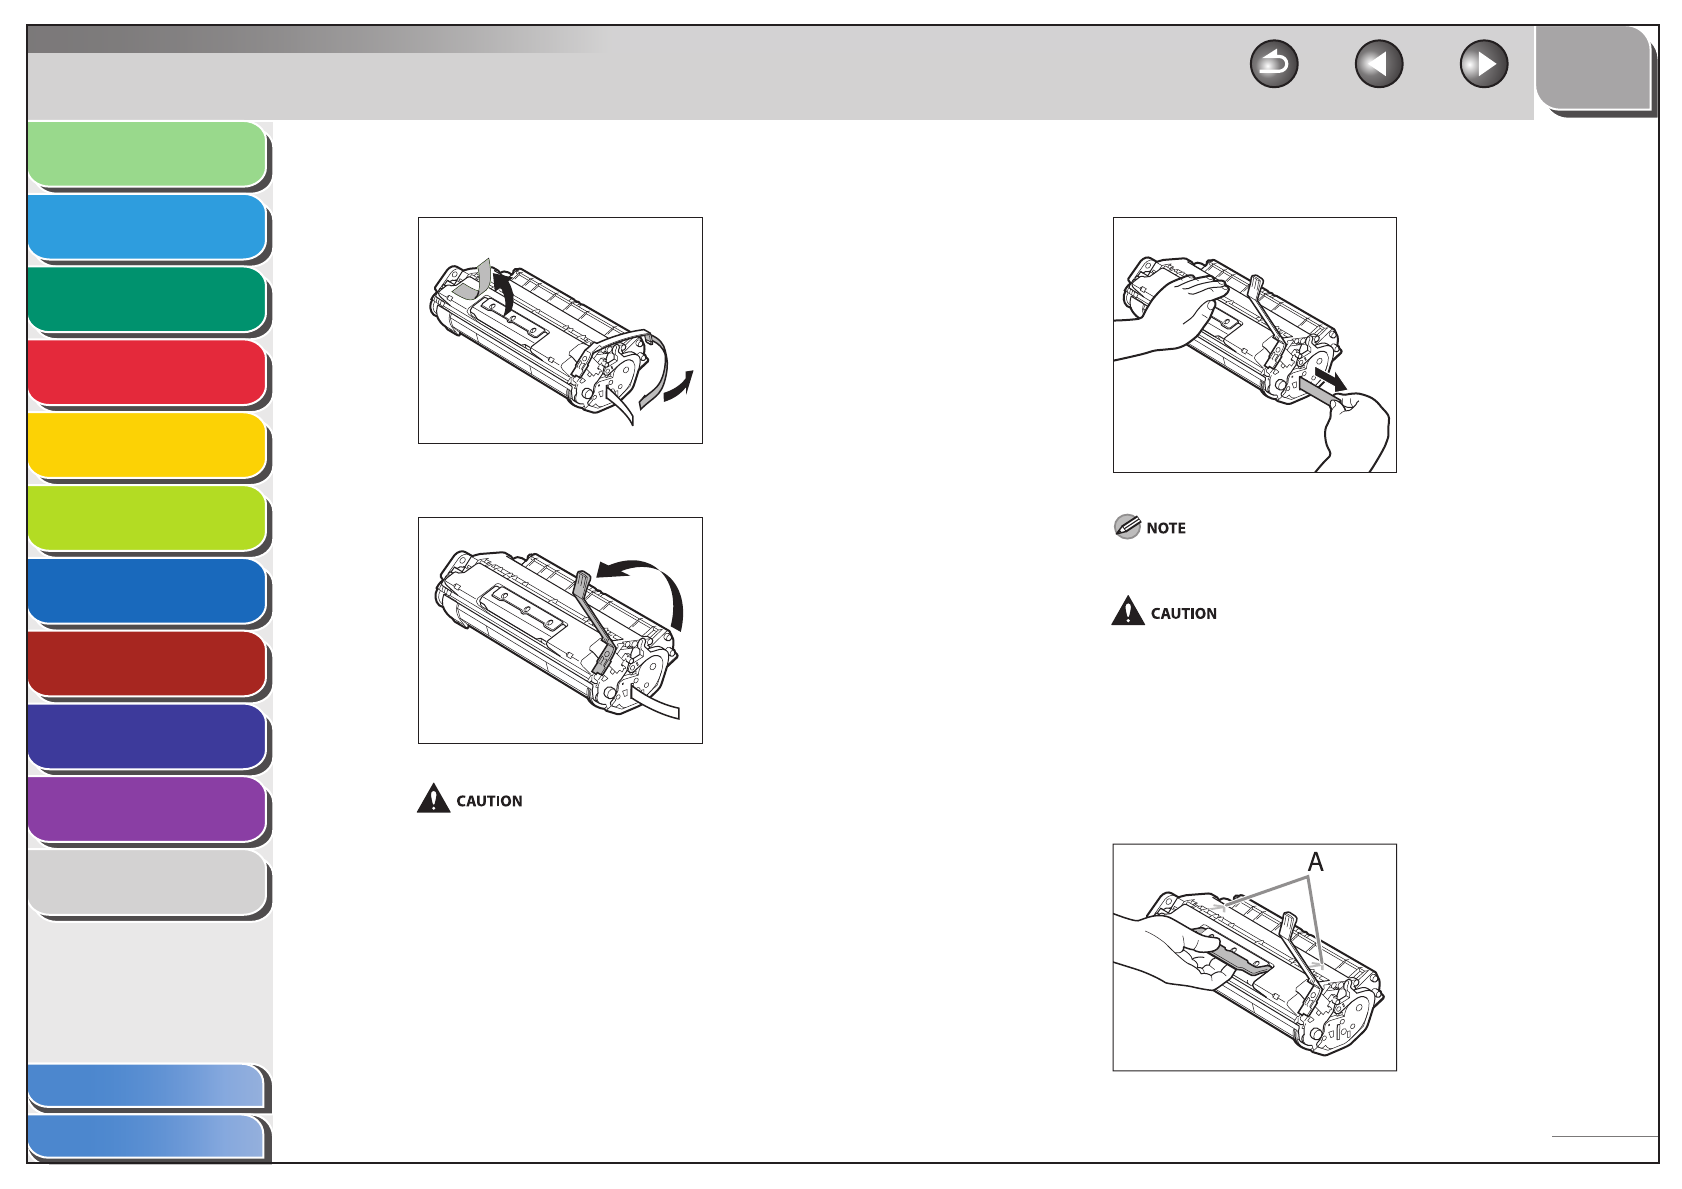This screenshot has height=1189, width=1682.
Task: Select the light gray sidebar tab
Action: click(147, 884)
